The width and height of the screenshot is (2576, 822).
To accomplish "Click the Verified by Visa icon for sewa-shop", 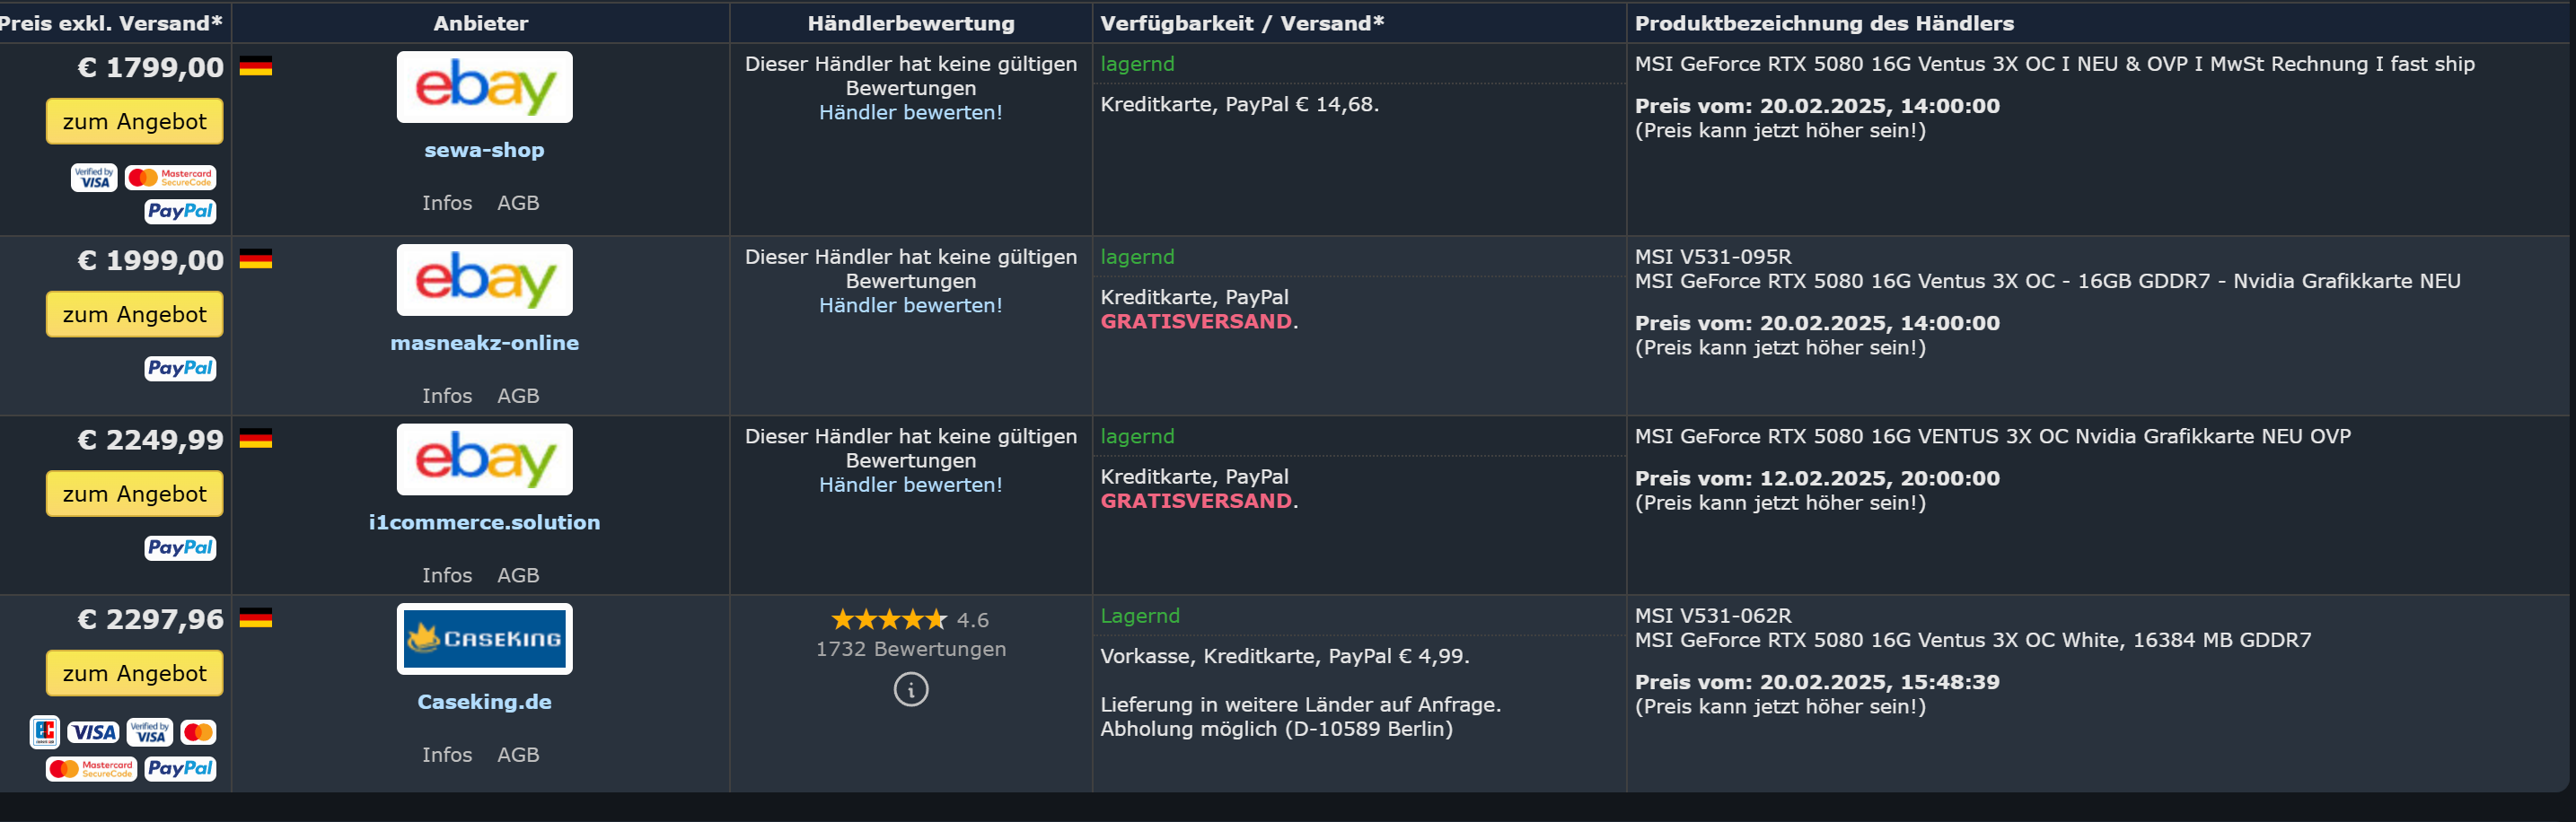I will point(94,178).
